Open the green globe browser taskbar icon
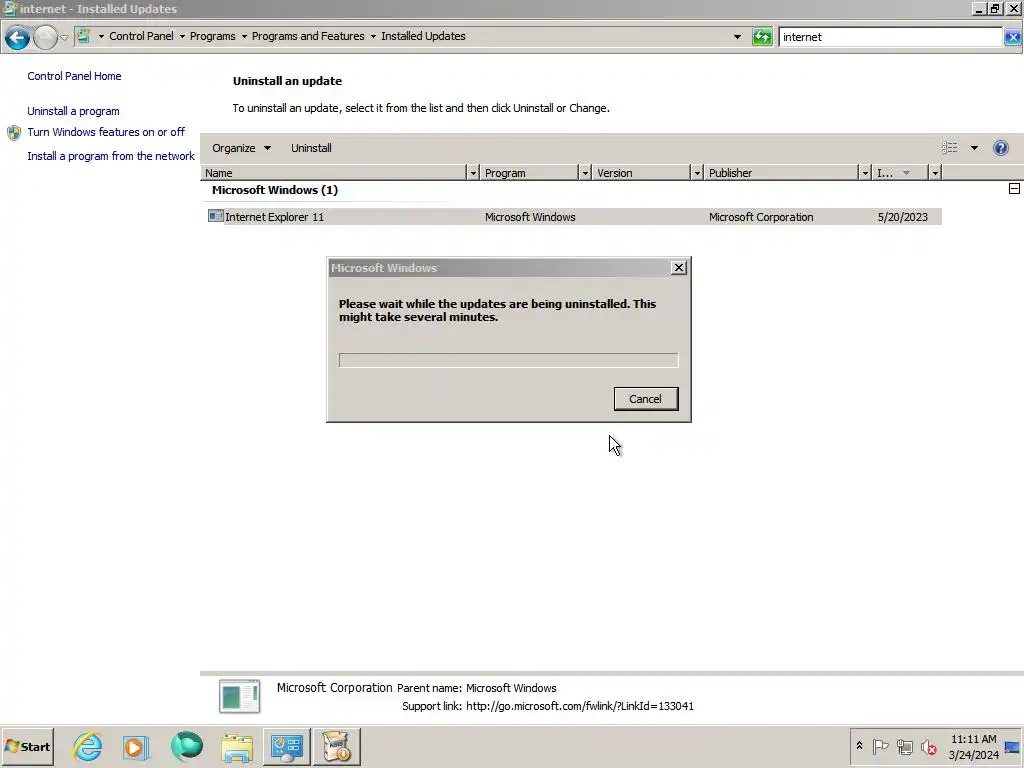Screen dimensions: 1024x768 187,746
